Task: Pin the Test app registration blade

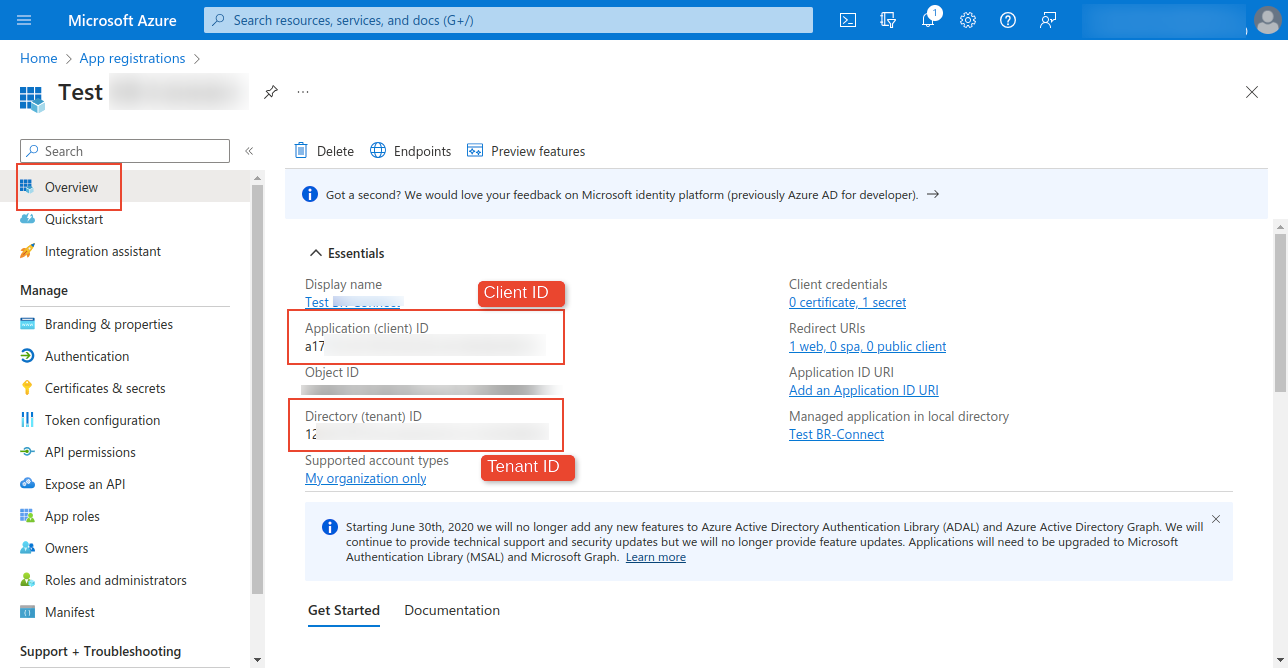Action: click(x=271, y=92)
